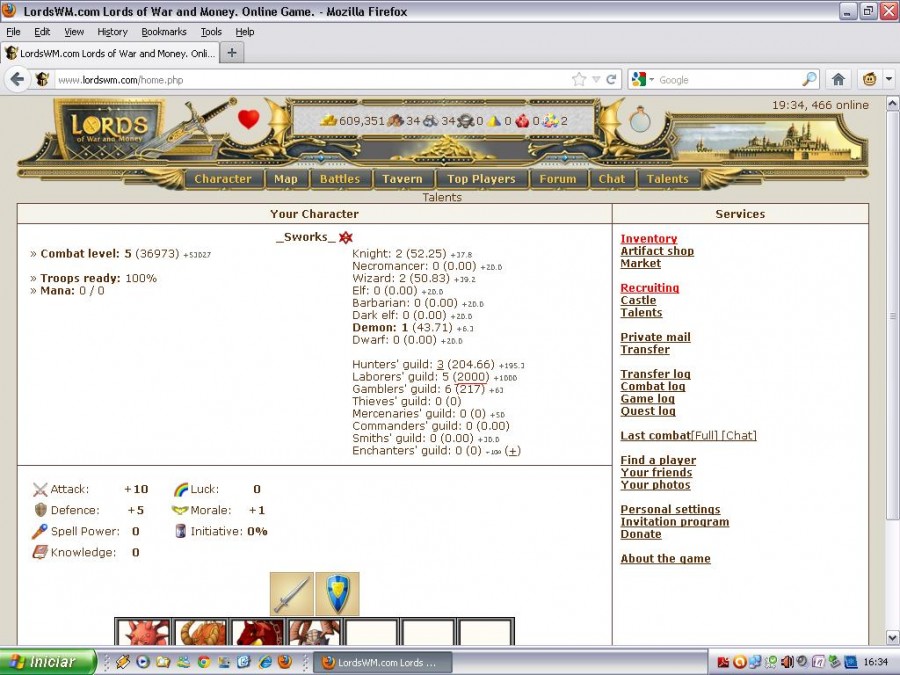Open a new tab with the plus button
The height and width of the screenshot is (675, 900).
(232, 53)
